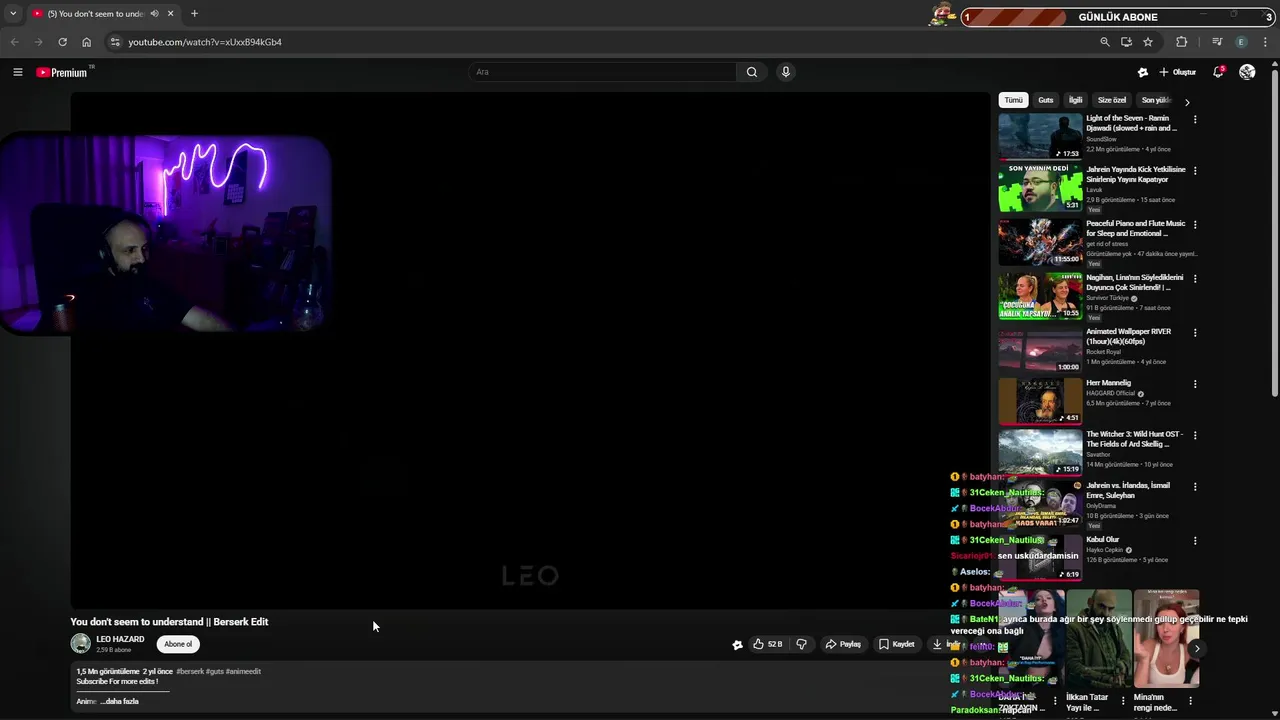Reload the page in Chrome
1280x720 pixels.
tap(62, 42)
